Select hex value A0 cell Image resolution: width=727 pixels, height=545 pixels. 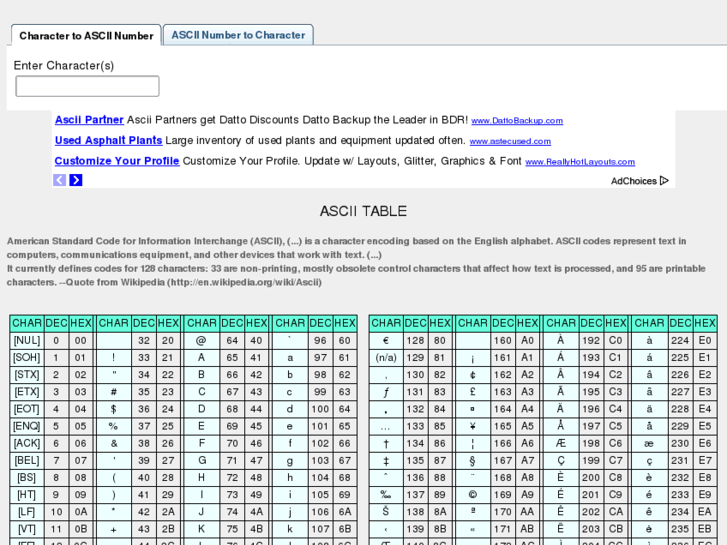pyautogui.click(x=527, y=340)
